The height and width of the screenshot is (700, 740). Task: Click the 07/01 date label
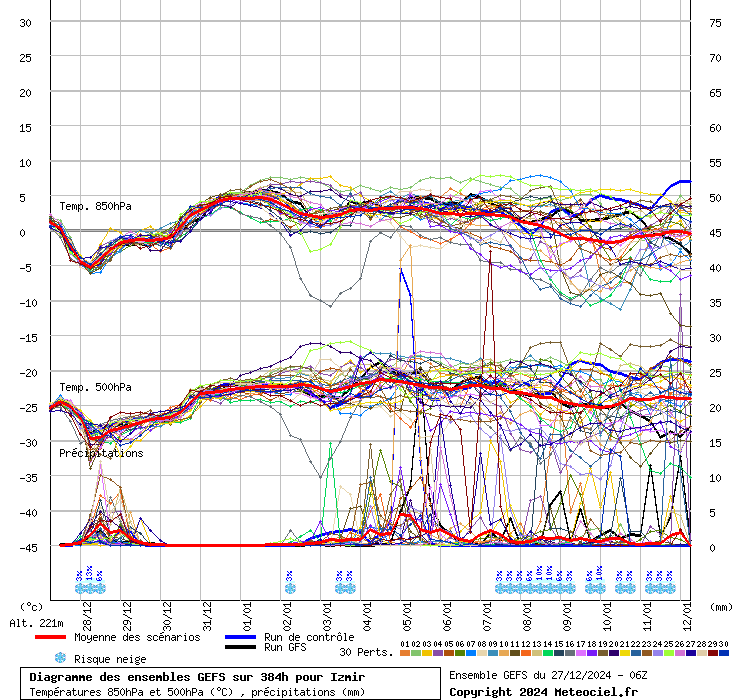tap(488, 616)
